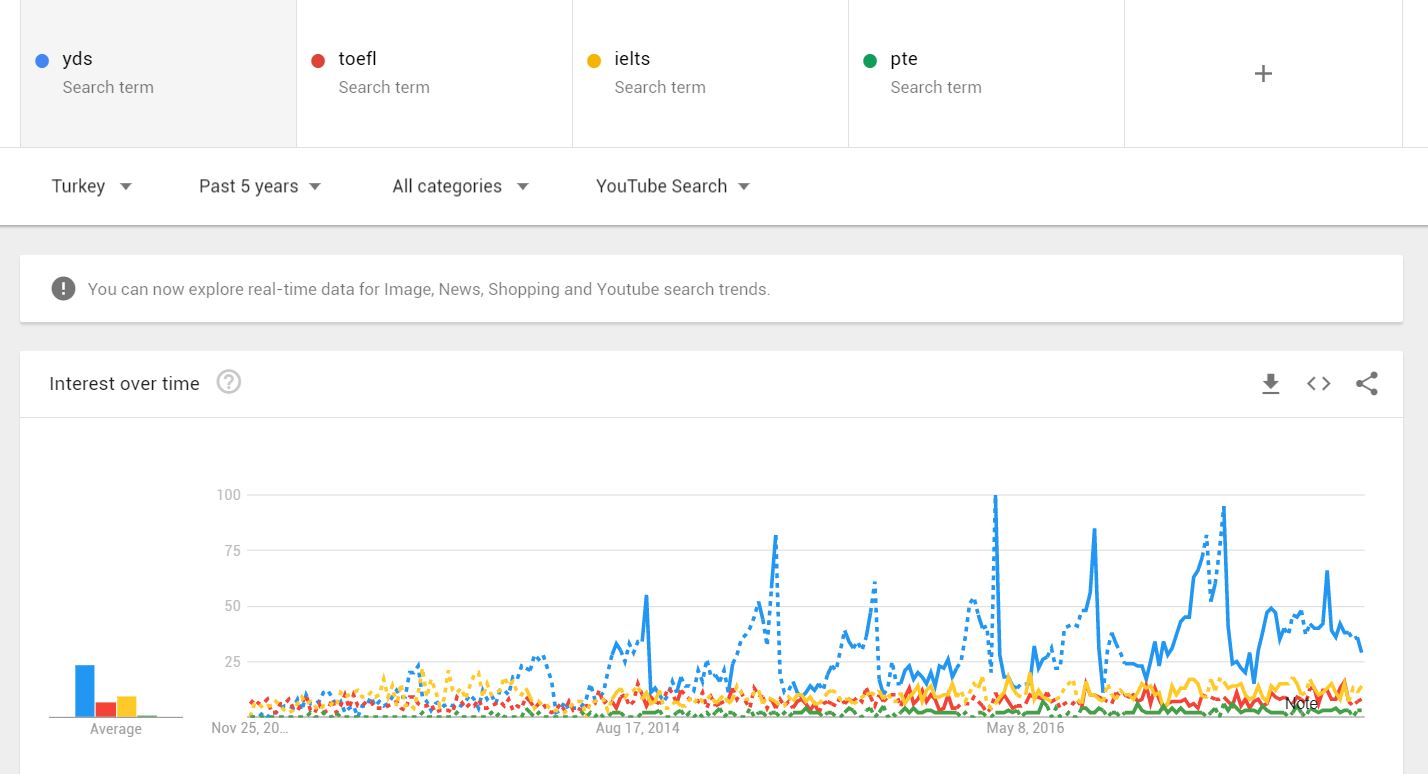Image resolution: width=1428 pixels, height=774 pixels.
Task: Open the Turkey region dropdown
Action: [92, 186]
